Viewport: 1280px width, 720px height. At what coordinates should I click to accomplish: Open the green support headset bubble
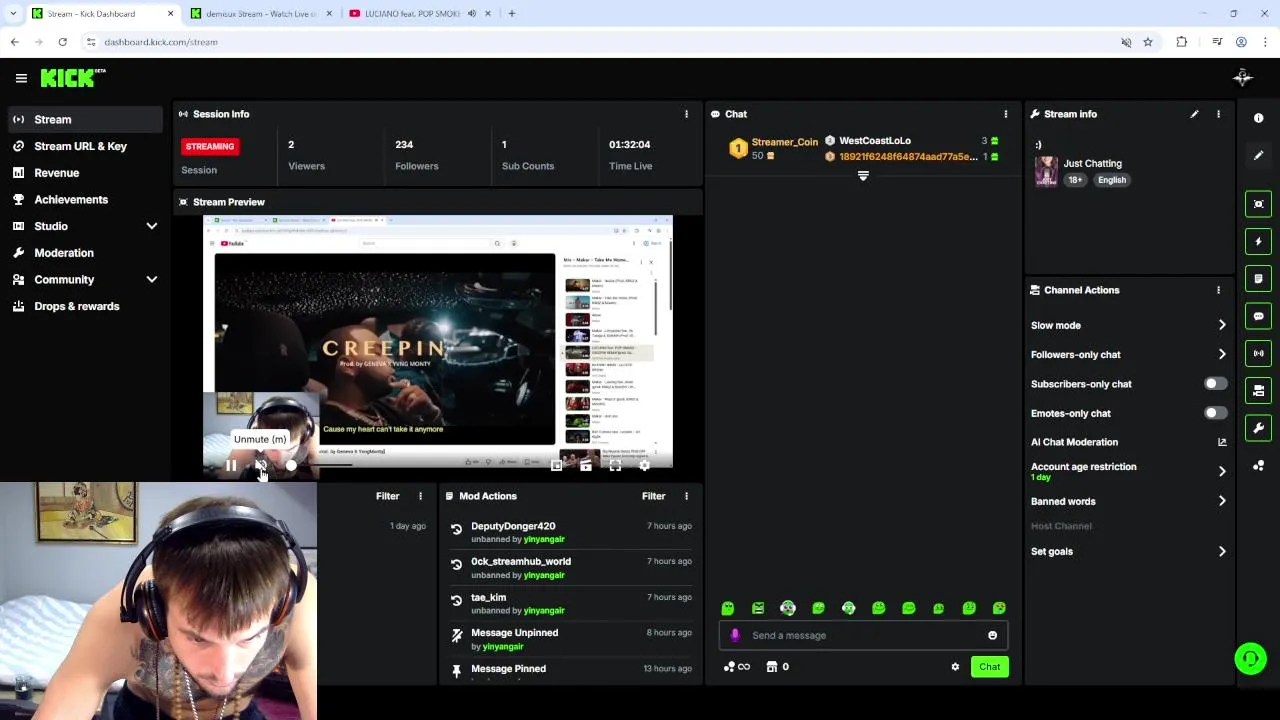(x=1250, y=658)
